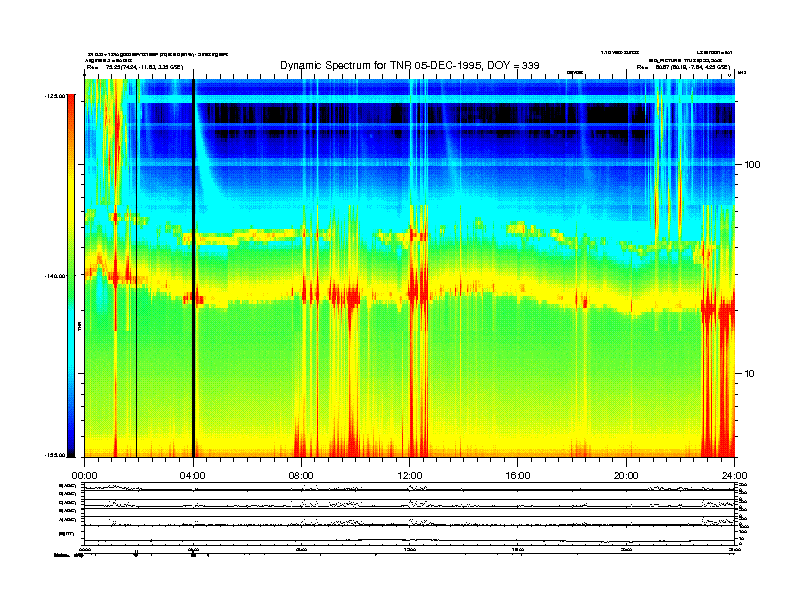Click the first line-plot panel below the spectrum
This screenshot has width=792, height=612.
pyautogui.click(x=409, y=486)
